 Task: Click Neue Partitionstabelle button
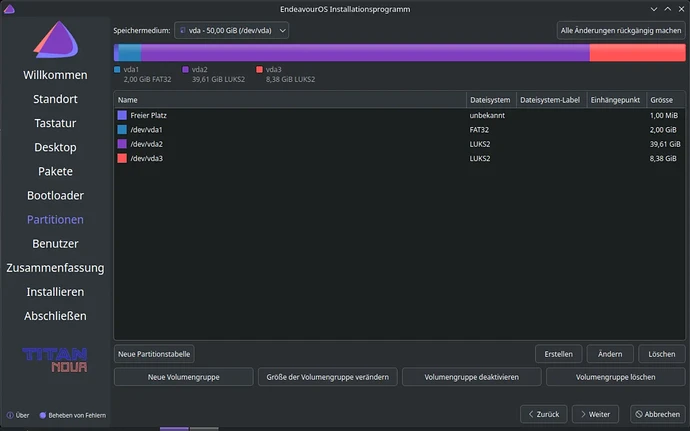point(154,354)
